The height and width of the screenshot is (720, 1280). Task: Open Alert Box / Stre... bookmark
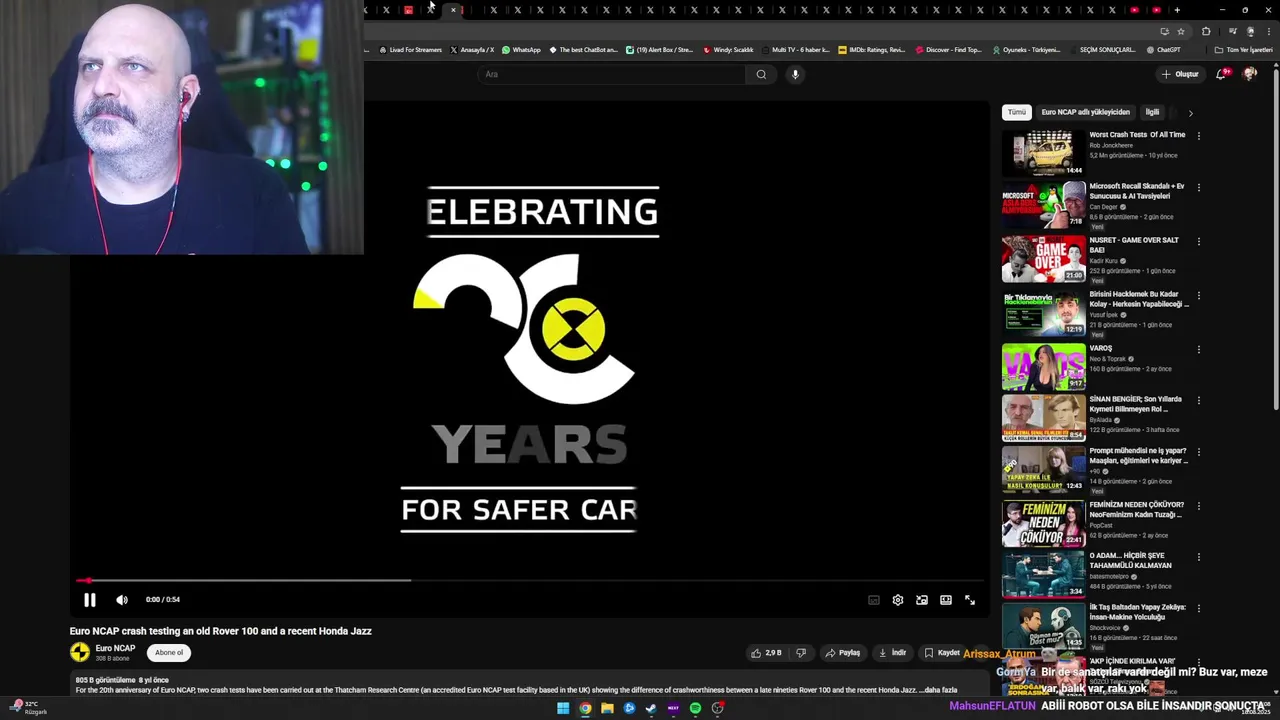[x=659, y=50]
